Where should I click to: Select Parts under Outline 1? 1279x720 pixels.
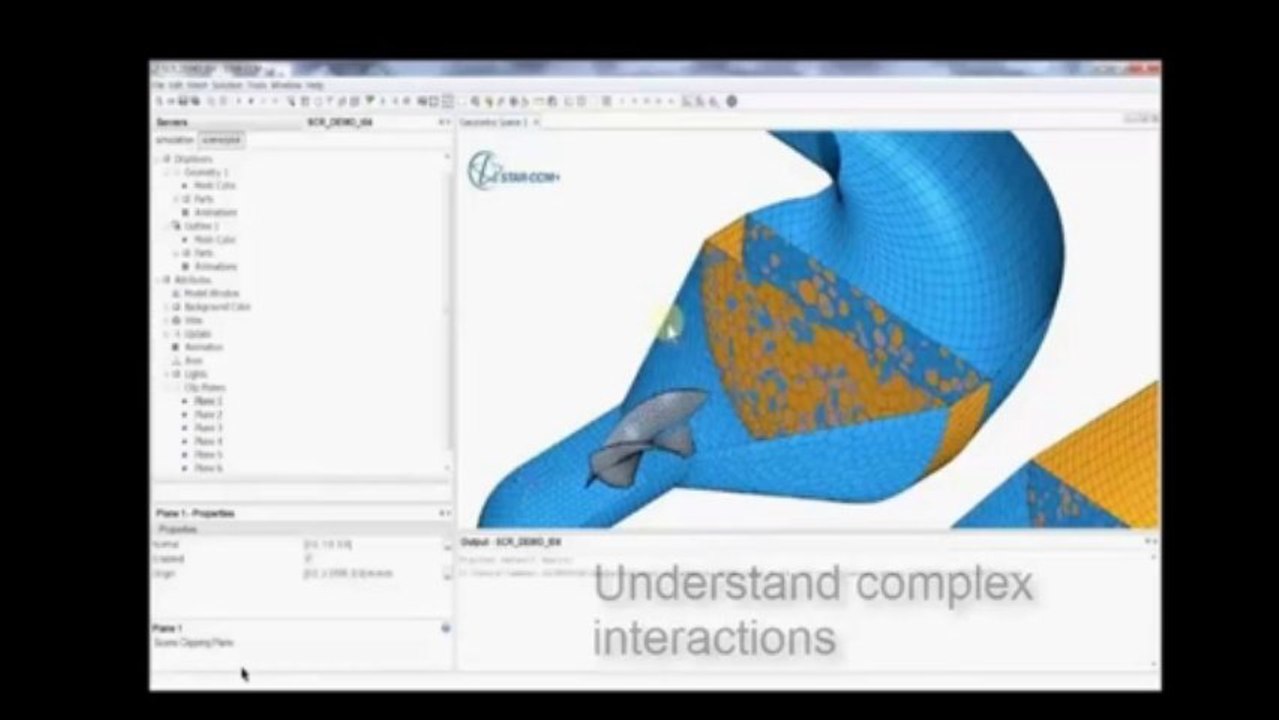point(204,253)
